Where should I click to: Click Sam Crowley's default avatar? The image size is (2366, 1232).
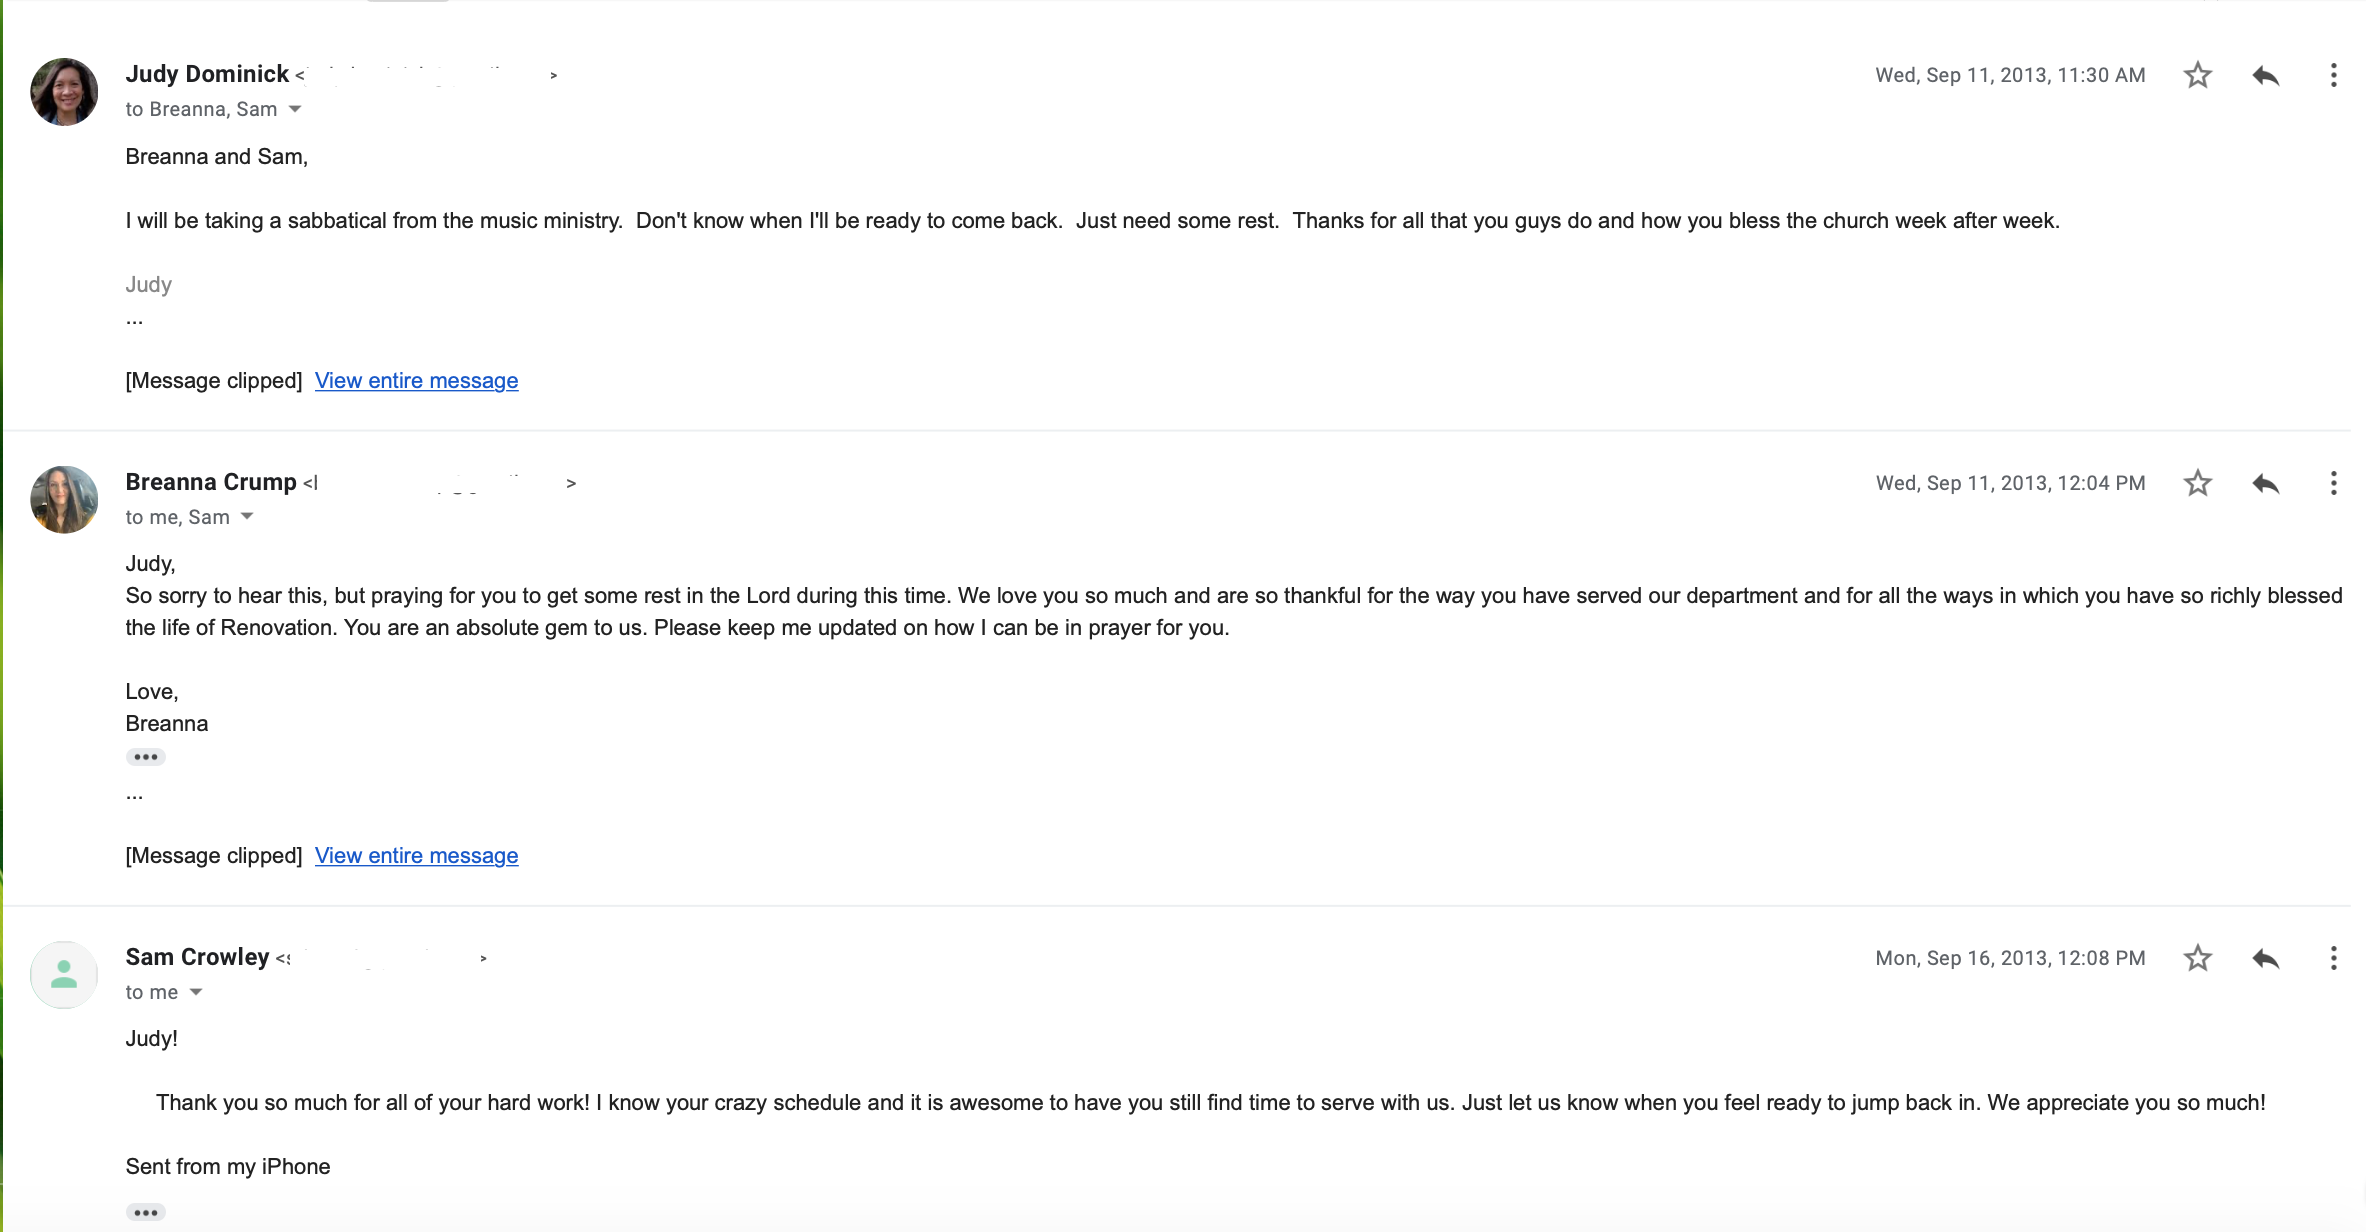click(64, 974)
